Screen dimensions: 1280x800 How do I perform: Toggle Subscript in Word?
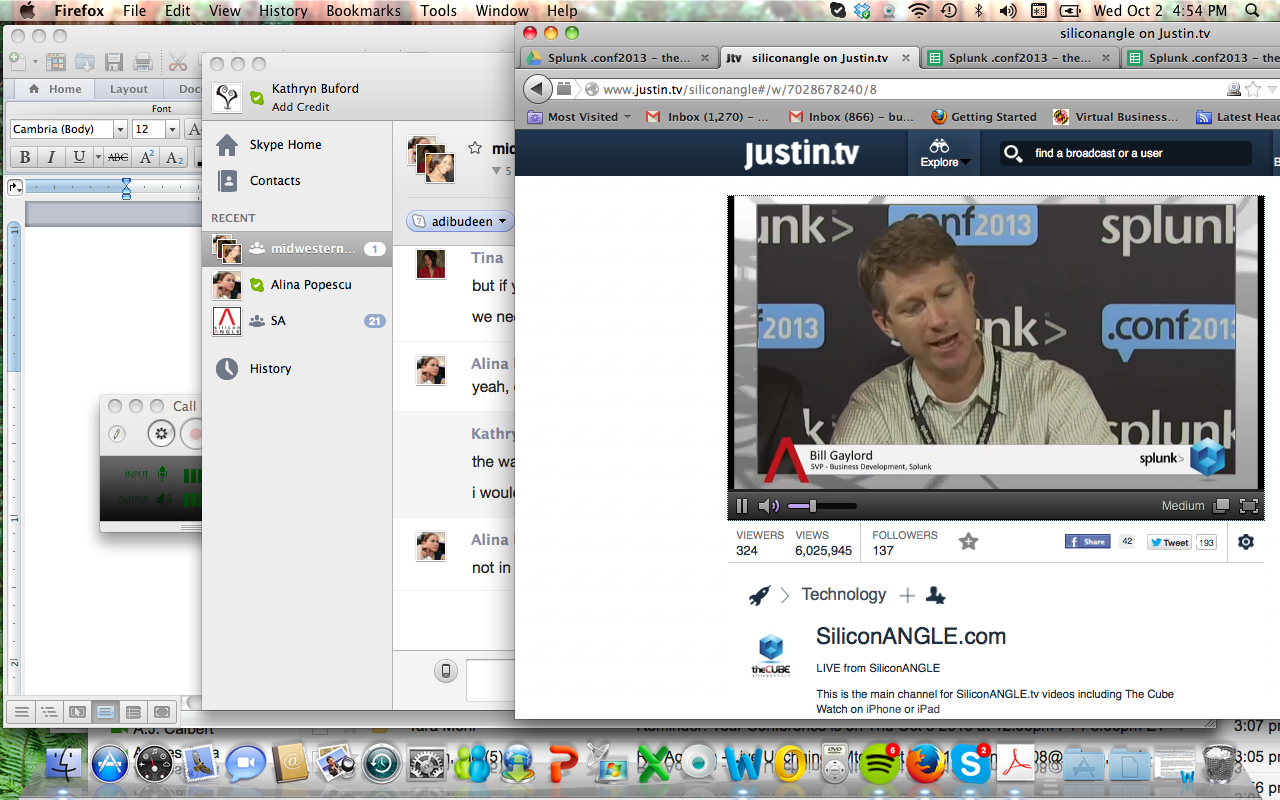tap(174, 157)
